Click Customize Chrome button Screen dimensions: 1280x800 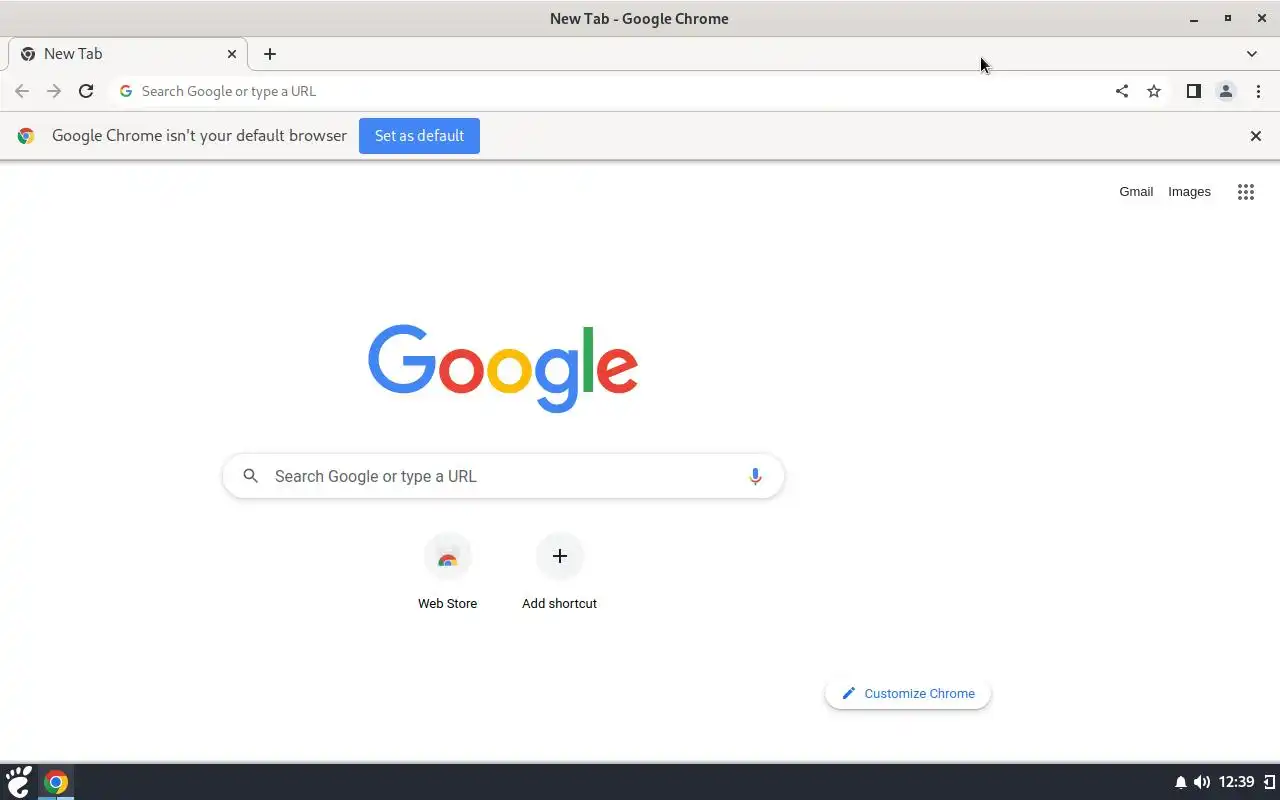pos(908,693)
